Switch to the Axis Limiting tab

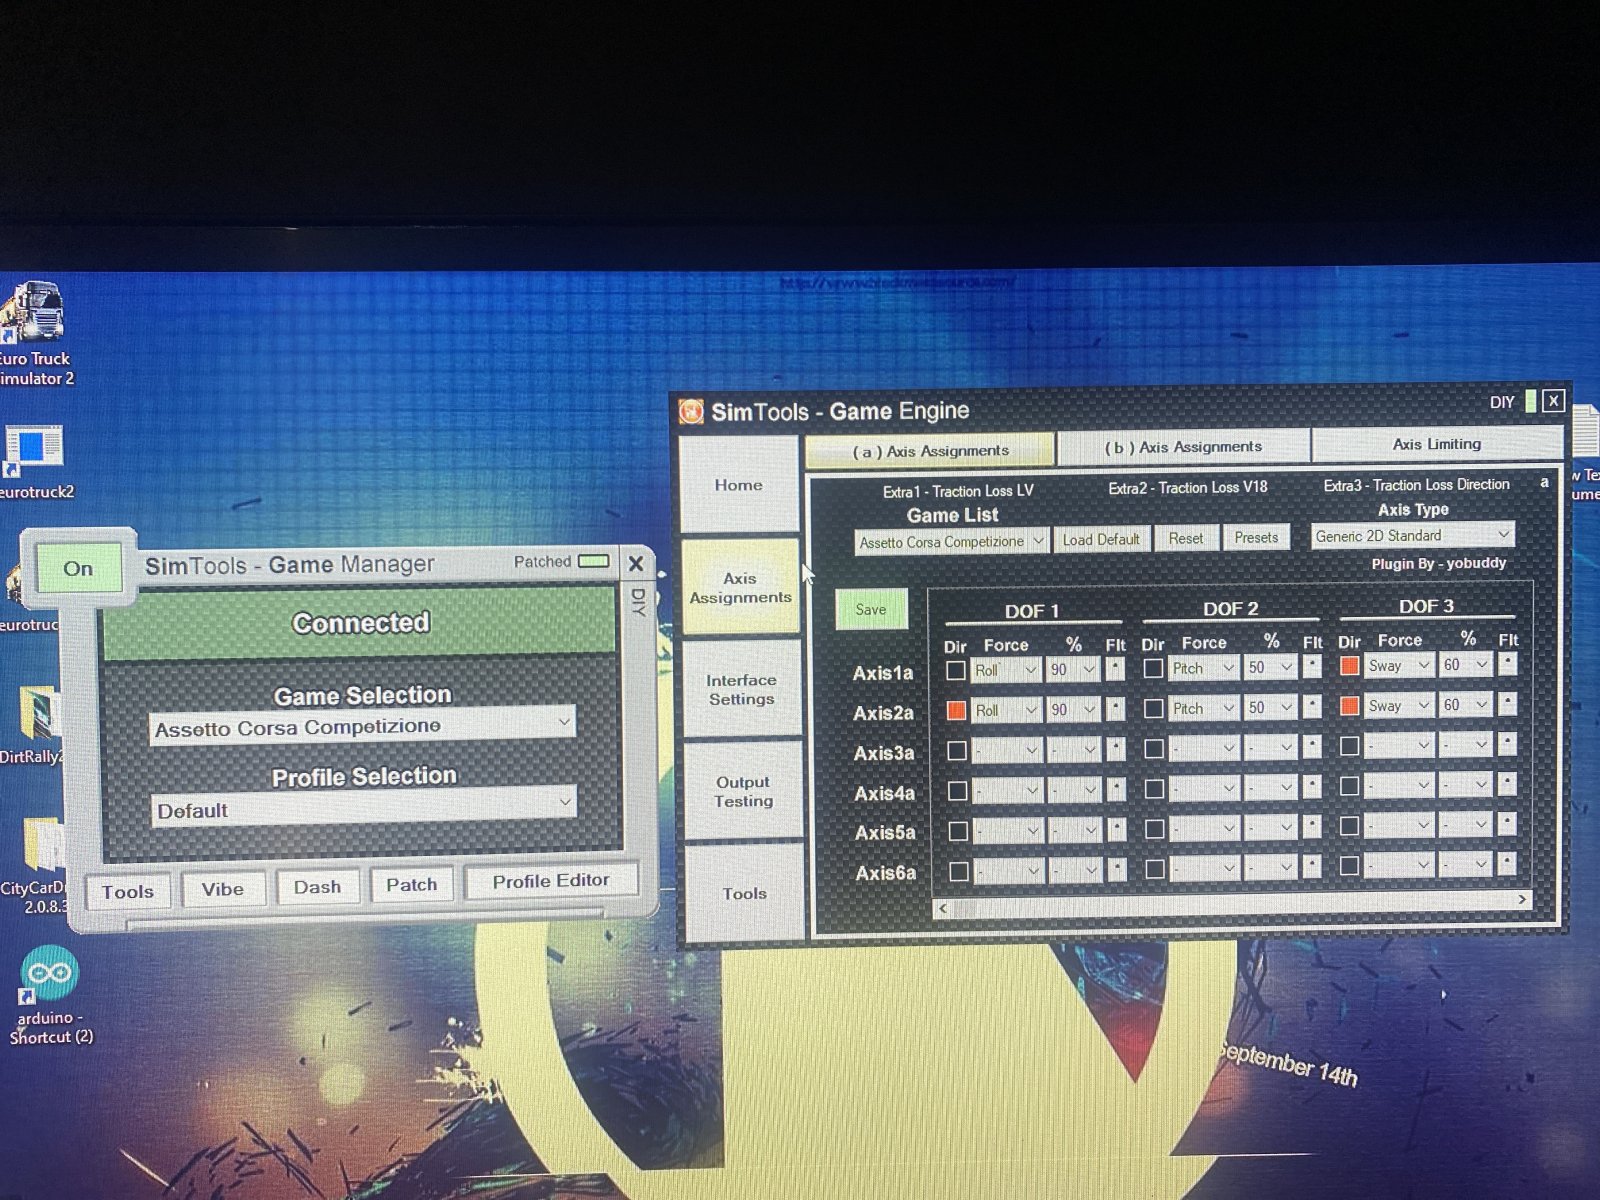pyautogui.click(x=1437, y=443)
